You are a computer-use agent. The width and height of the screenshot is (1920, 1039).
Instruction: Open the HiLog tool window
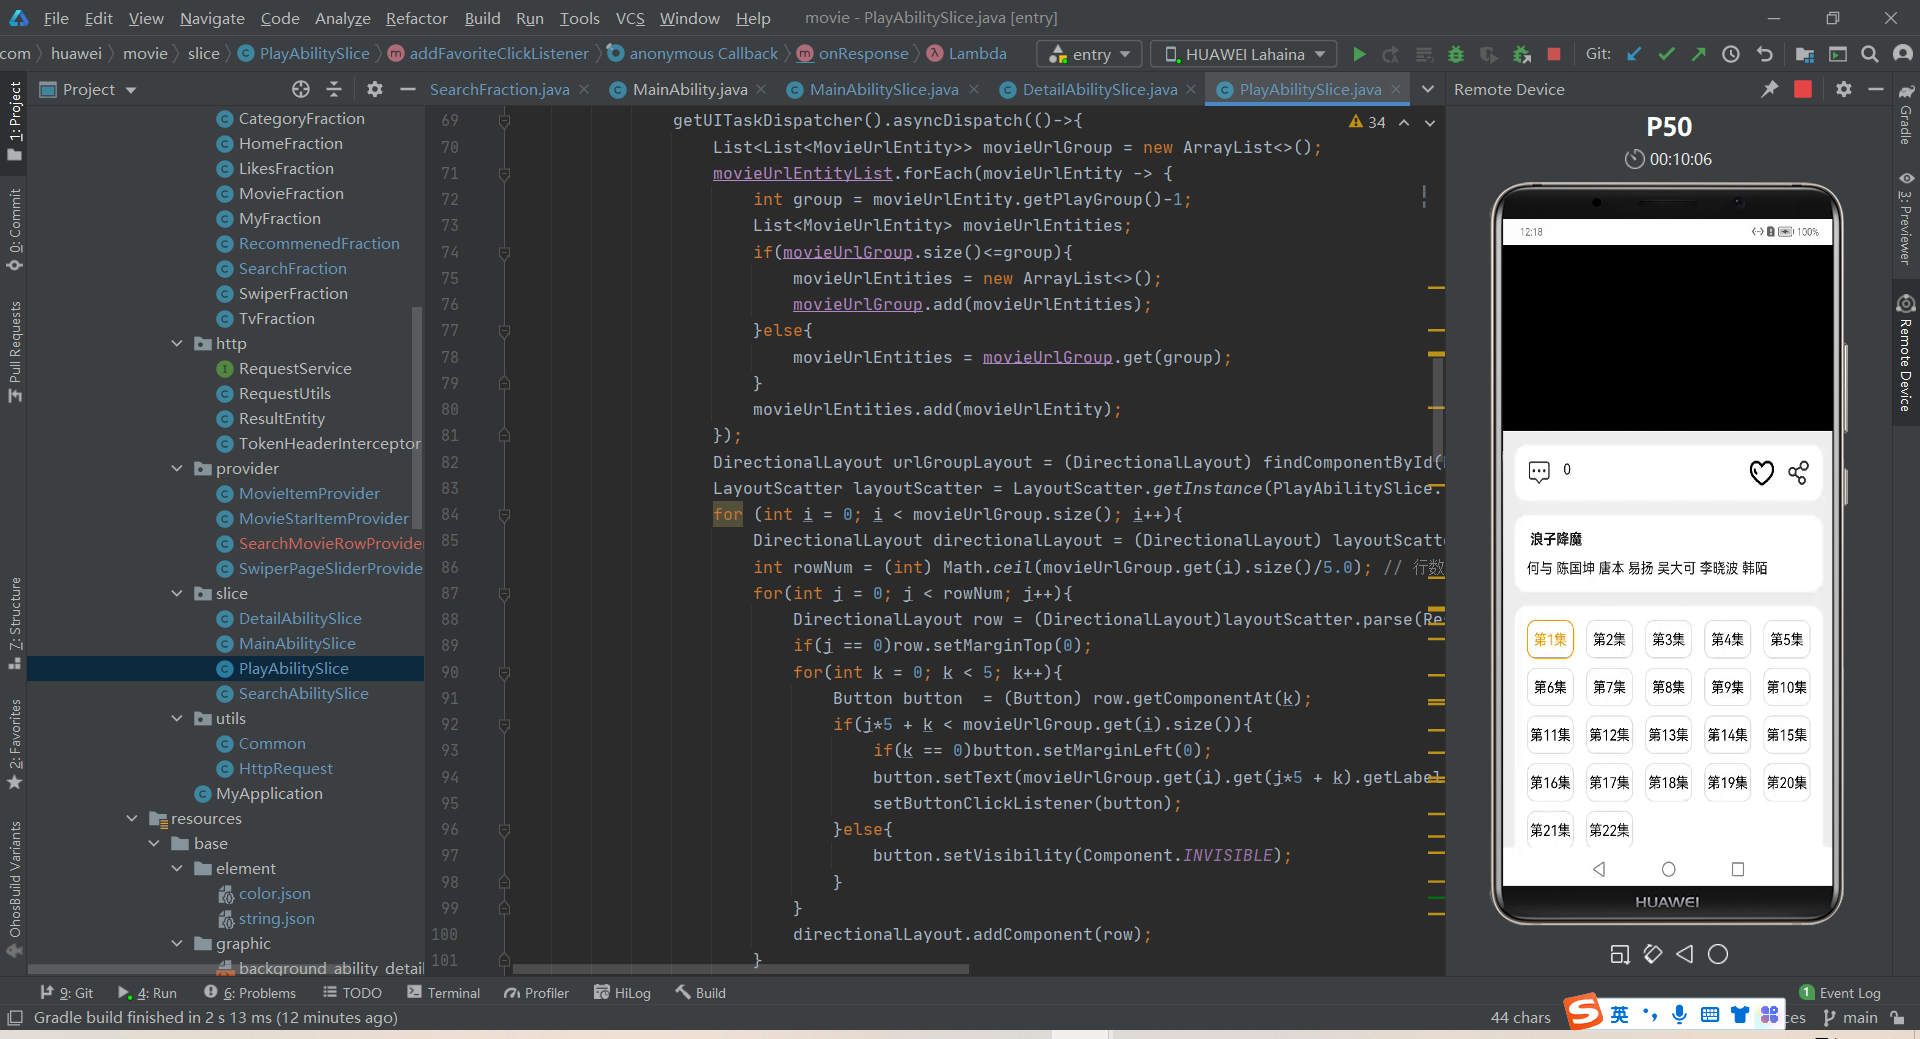point(622,992)
